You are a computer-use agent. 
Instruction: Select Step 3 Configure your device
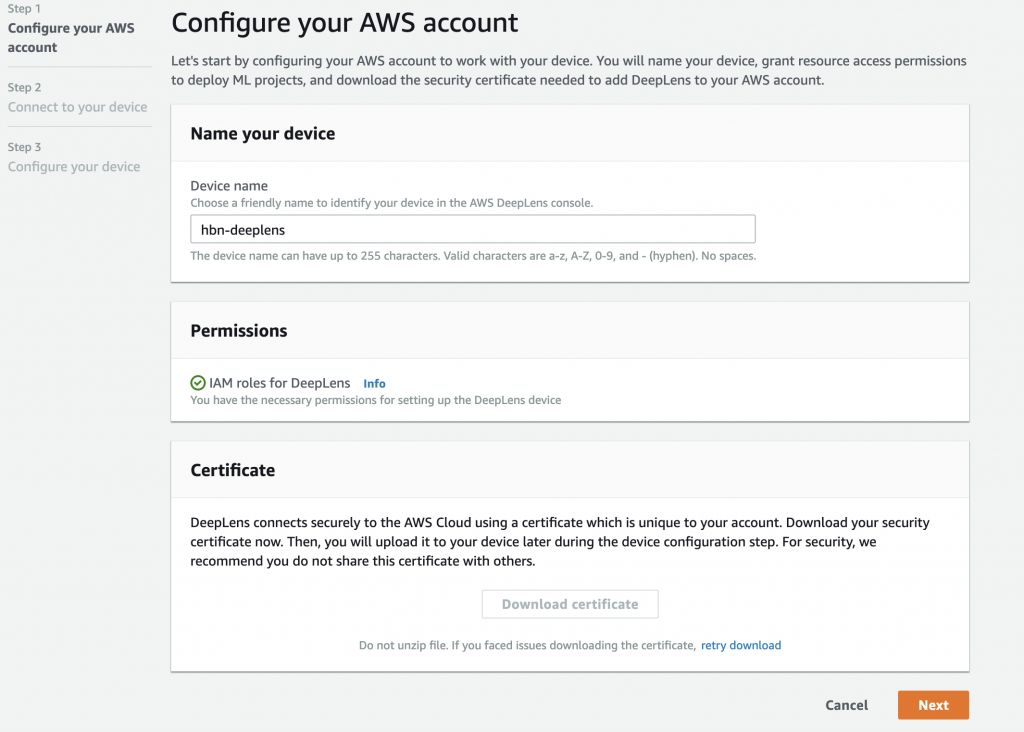pos(74,167)
